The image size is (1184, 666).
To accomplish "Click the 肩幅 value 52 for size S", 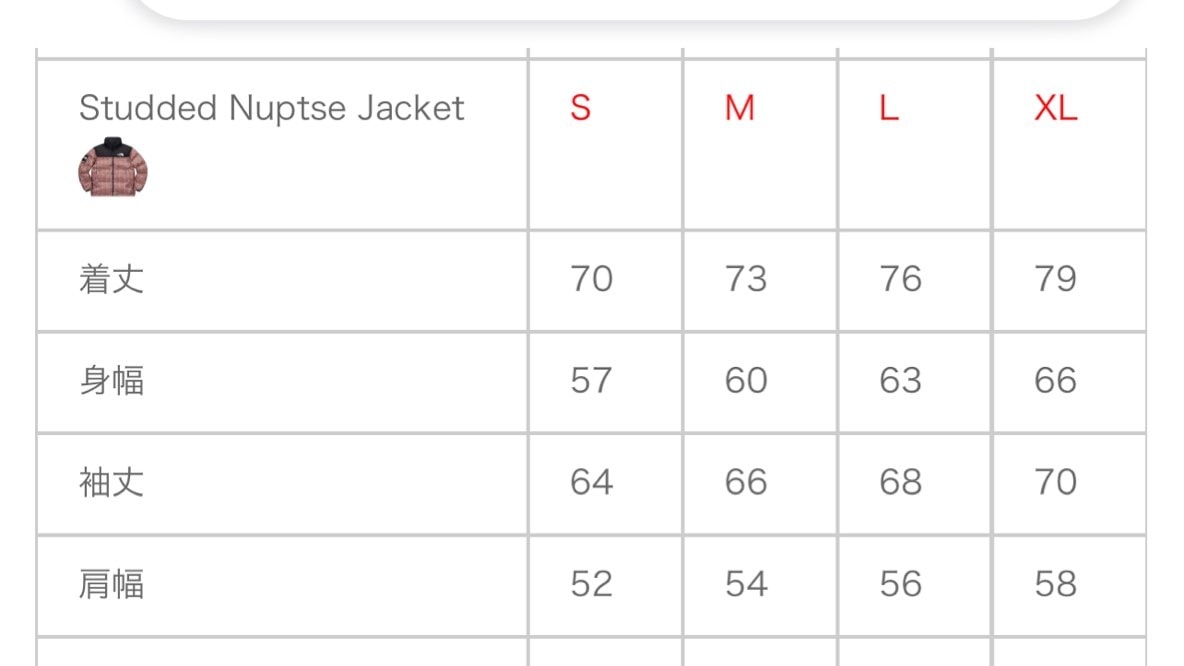I will tap(591, 584).
